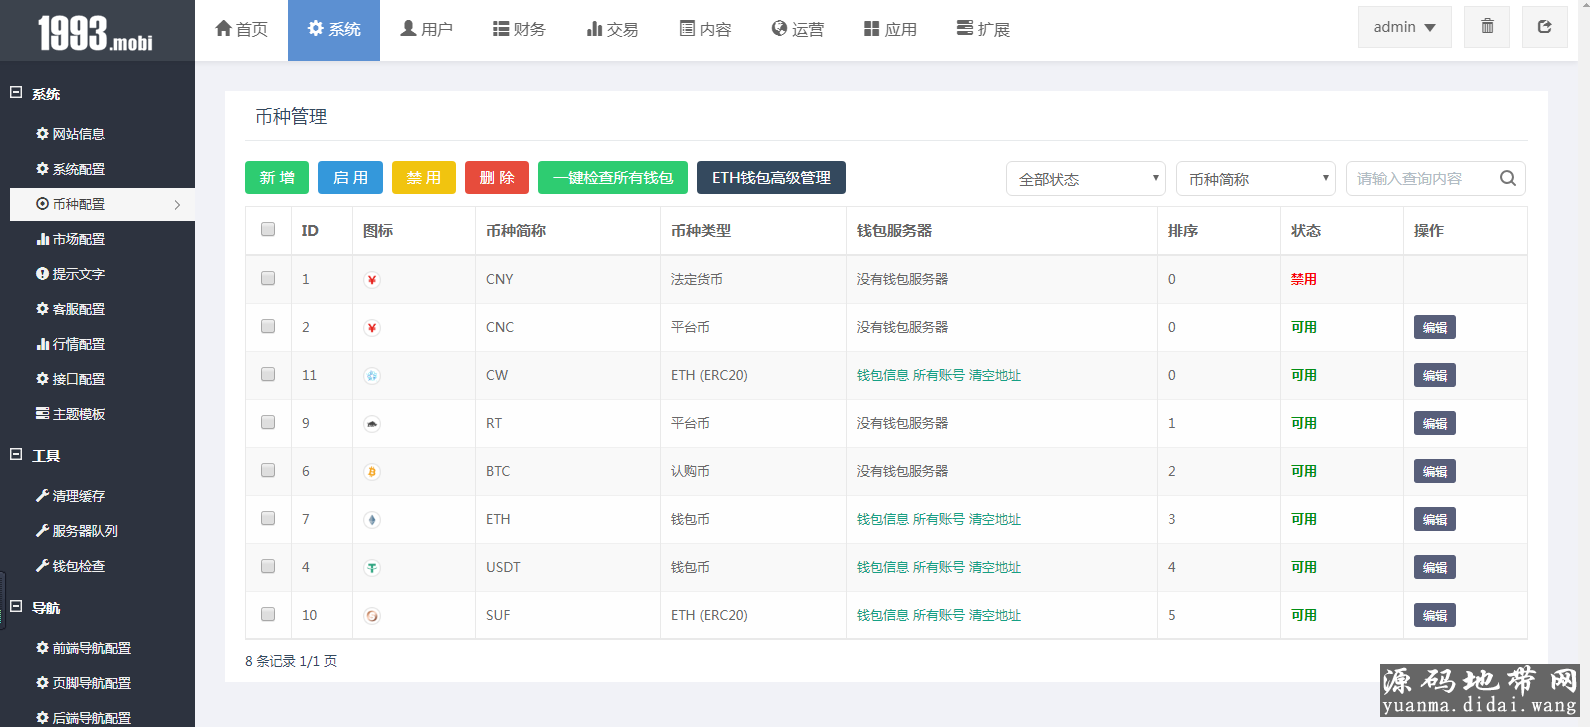This screenshot has width=1590, height=727.
Task: Click the trash icon in top bar
Action: 1487,27
